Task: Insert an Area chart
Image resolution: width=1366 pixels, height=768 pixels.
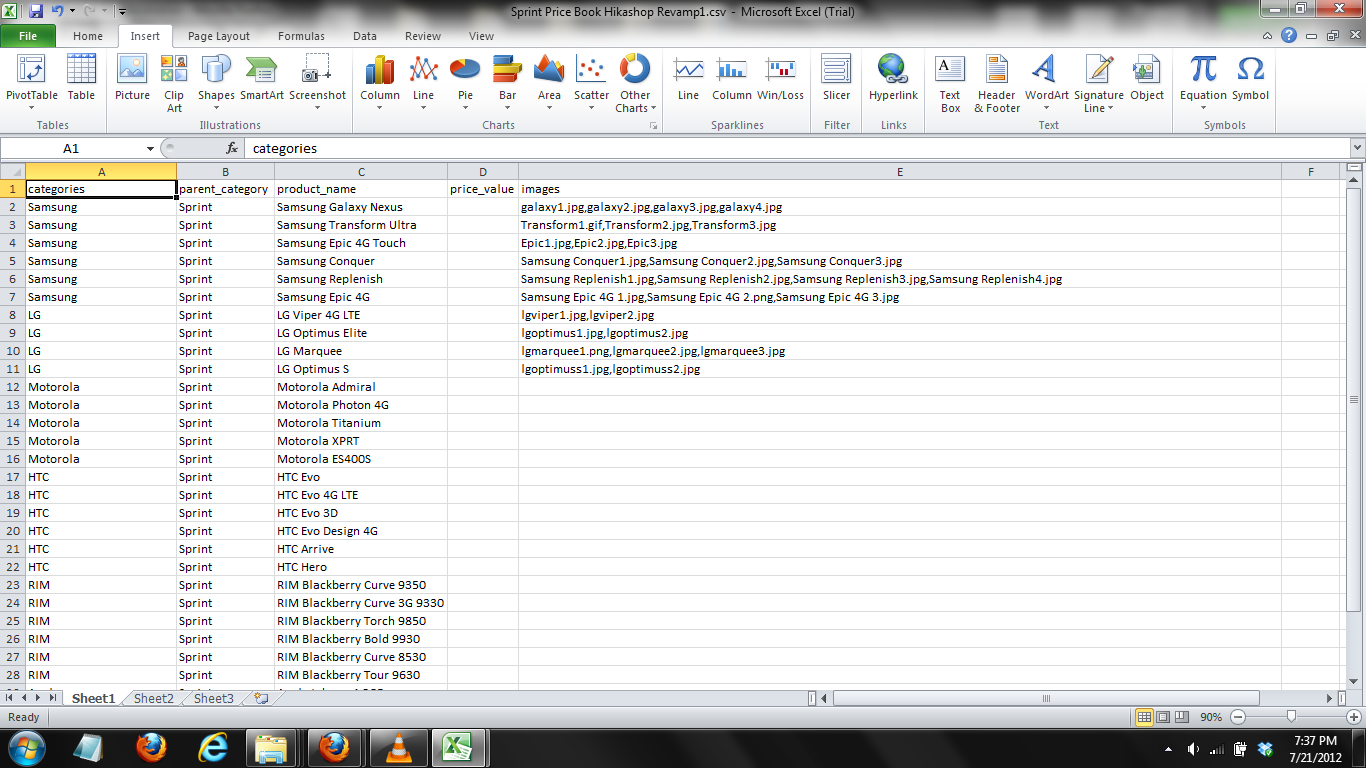Action: [549, 83]
